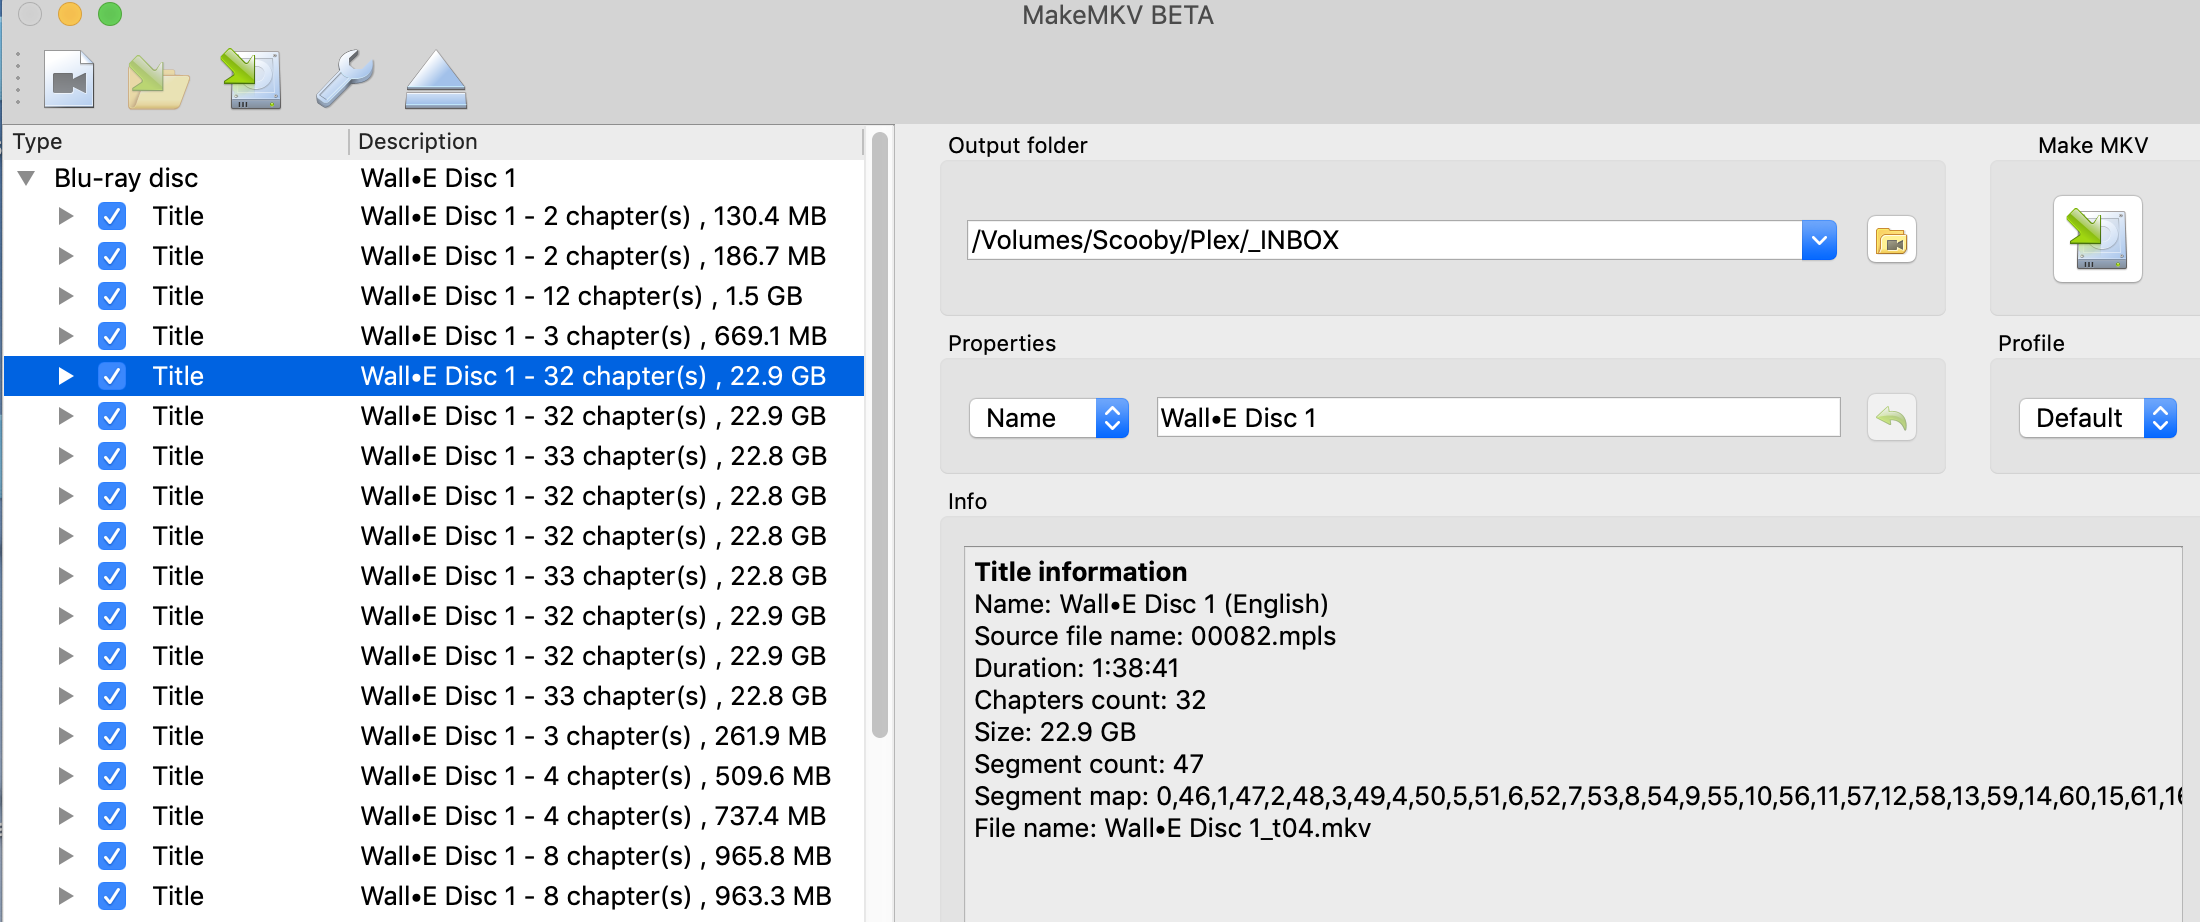This screenshot has width=2200, height=922.
Task: Toggle checkbox for 737.4 MB title
Action: (112, 816)
